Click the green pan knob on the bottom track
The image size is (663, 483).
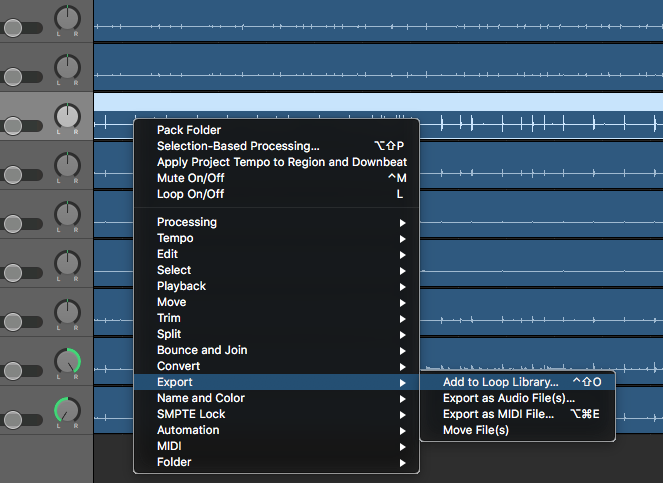(x=67, y=410)
